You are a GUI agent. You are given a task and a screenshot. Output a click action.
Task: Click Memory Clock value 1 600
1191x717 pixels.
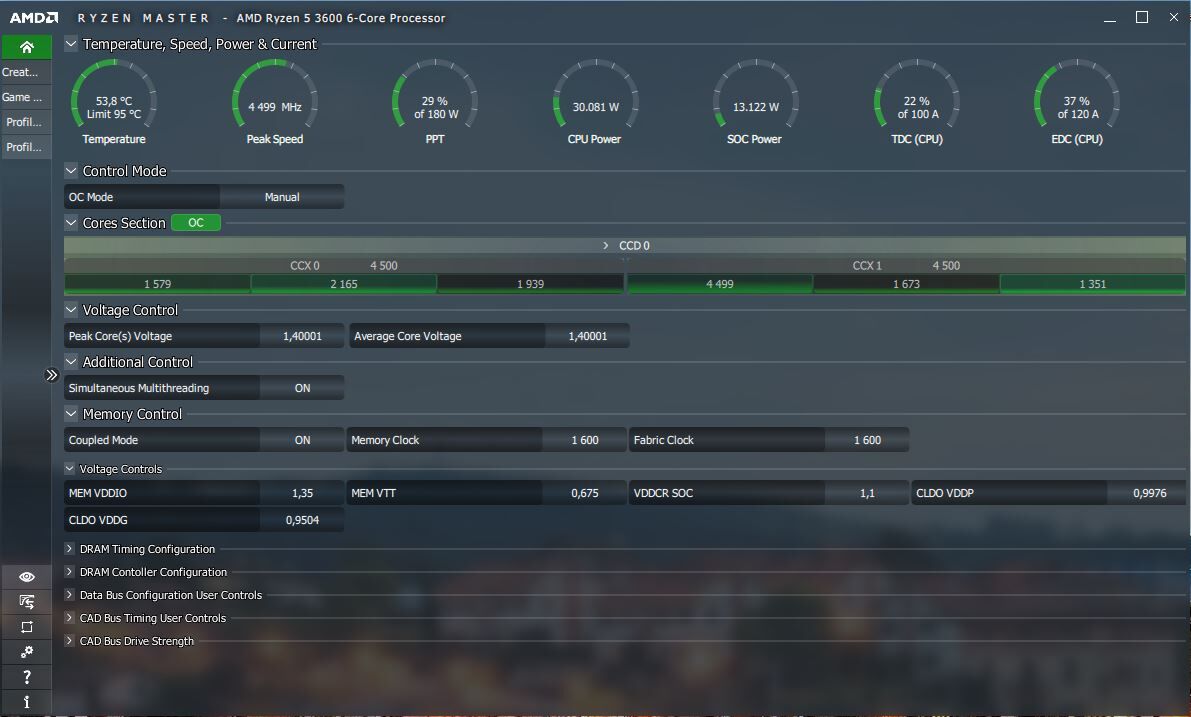pos(585,440)
